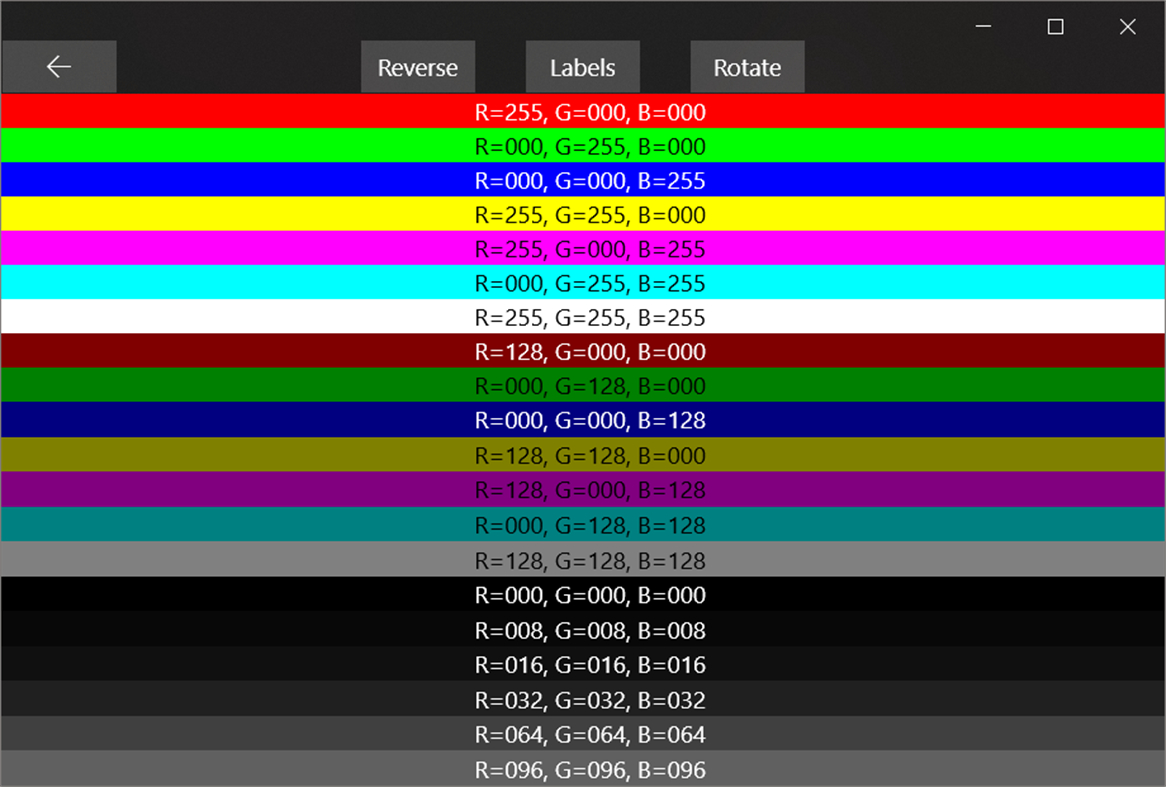Select the cyan R=000, G=255, B=255 bar
This screenshot has height=787, width=1166.
[583, 283]
